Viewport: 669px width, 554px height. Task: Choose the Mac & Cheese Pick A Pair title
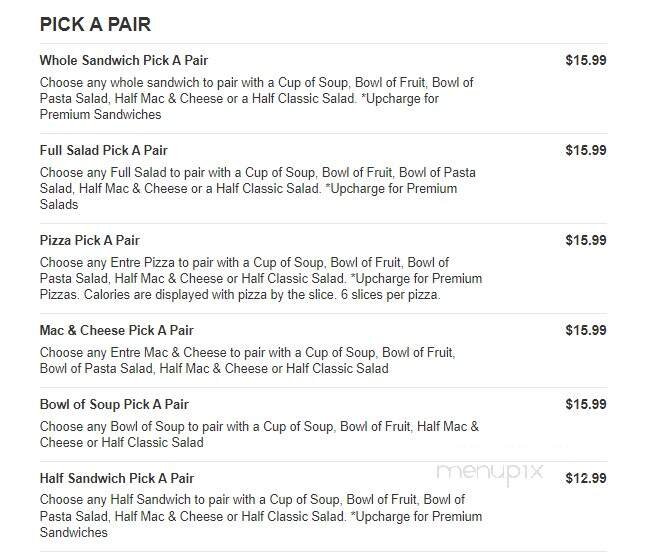point(115,331)
